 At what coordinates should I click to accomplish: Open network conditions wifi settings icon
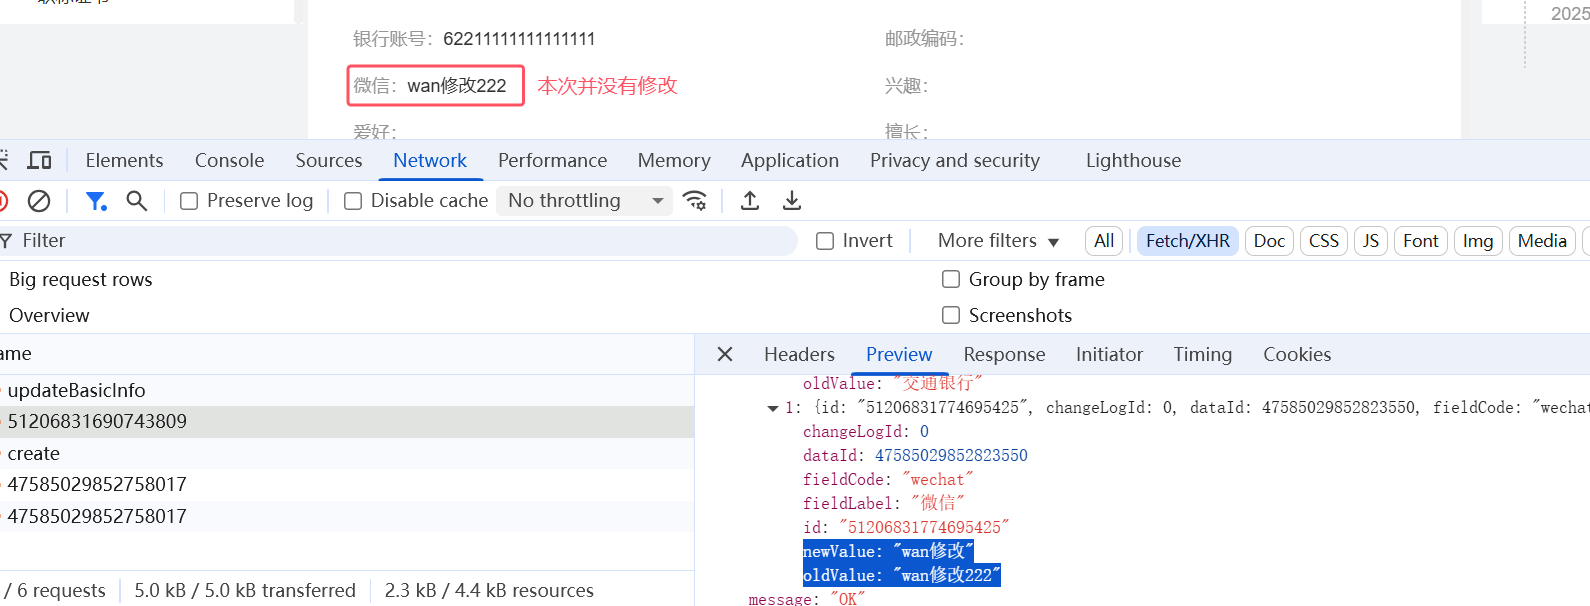click(695, 201)
